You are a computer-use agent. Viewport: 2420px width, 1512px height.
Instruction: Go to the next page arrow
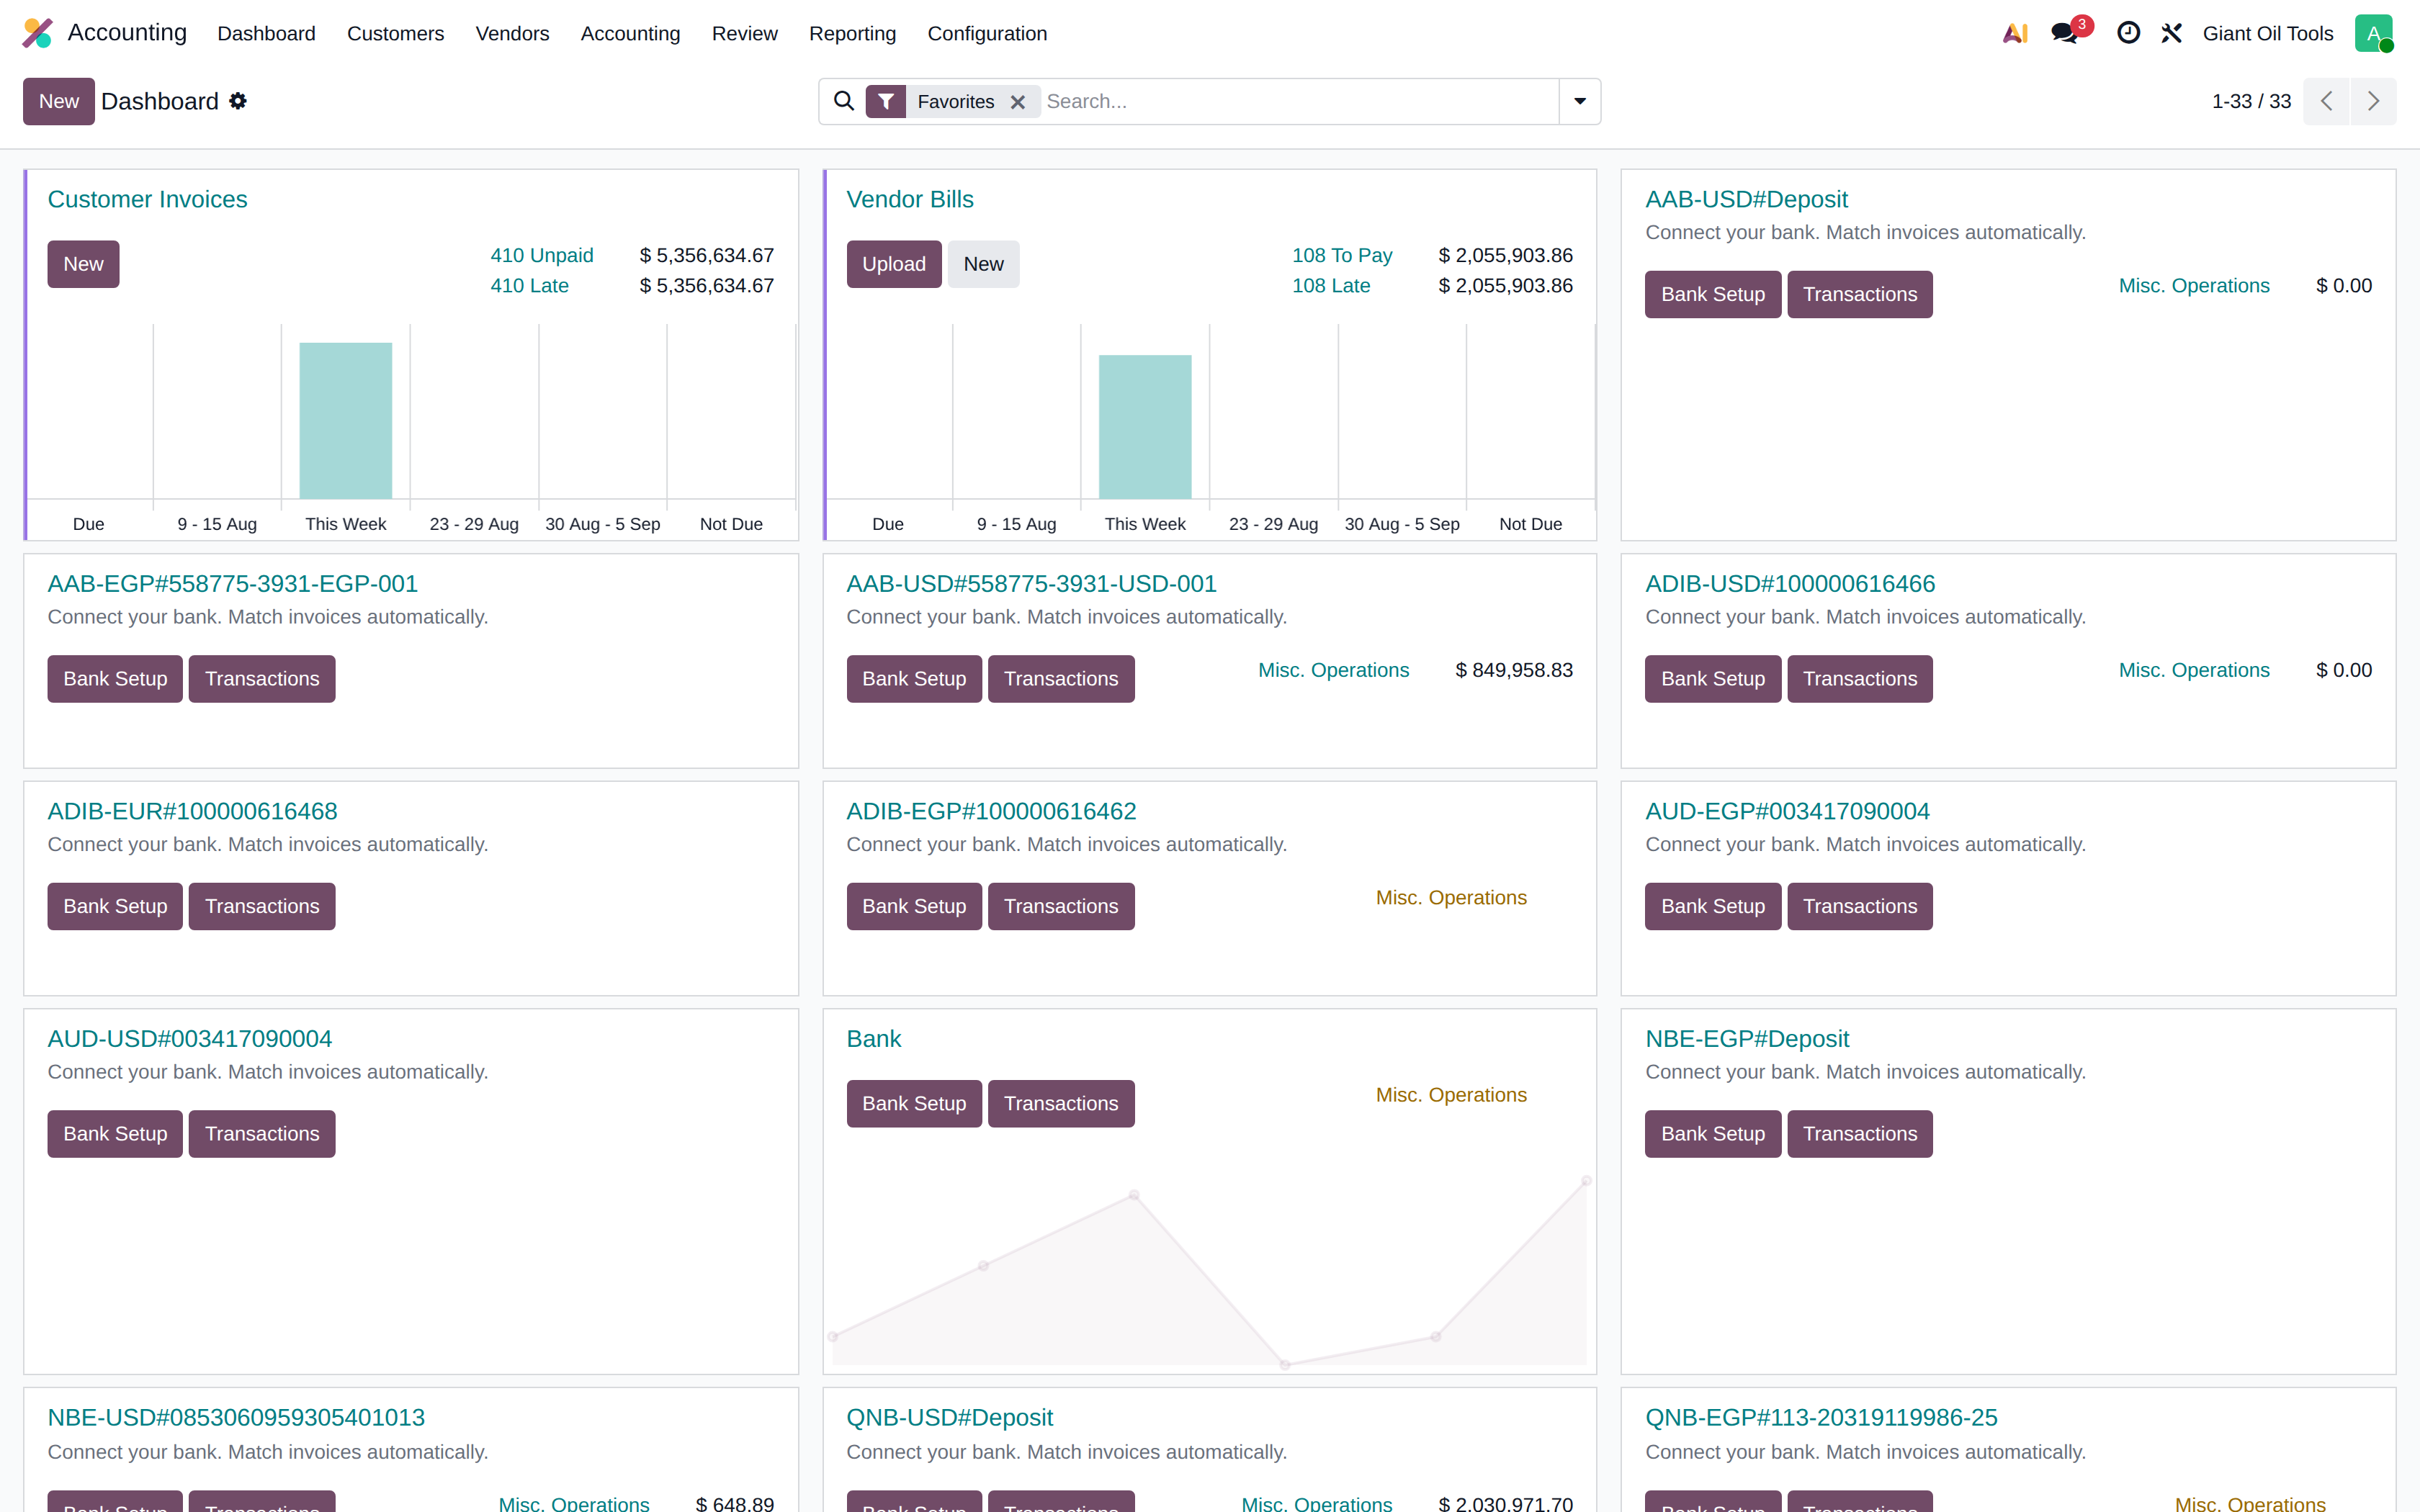(2373, 101)
